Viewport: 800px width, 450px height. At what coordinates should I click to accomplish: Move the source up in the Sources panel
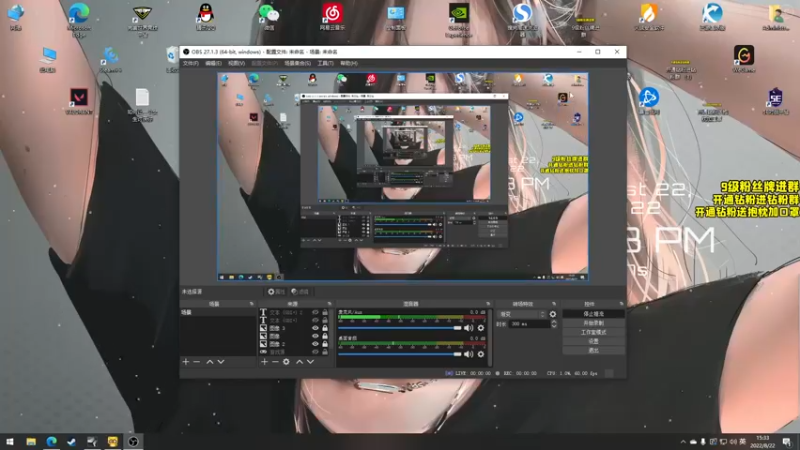point(299,362)
